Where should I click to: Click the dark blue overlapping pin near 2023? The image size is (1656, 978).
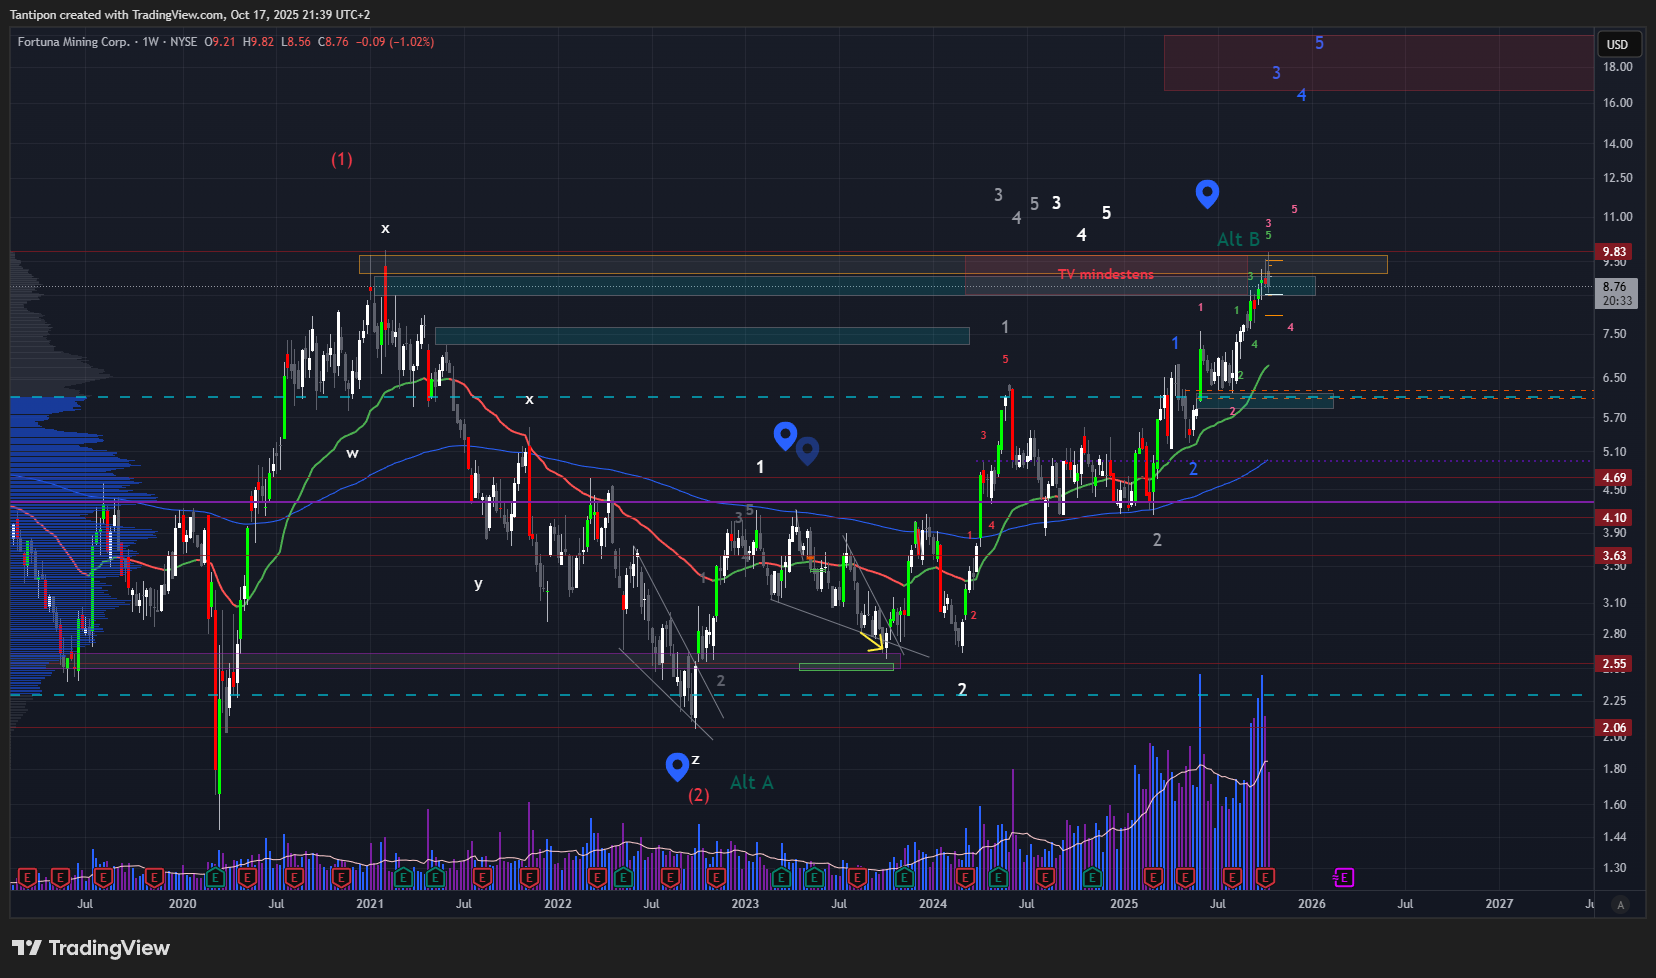coord(808,450)
